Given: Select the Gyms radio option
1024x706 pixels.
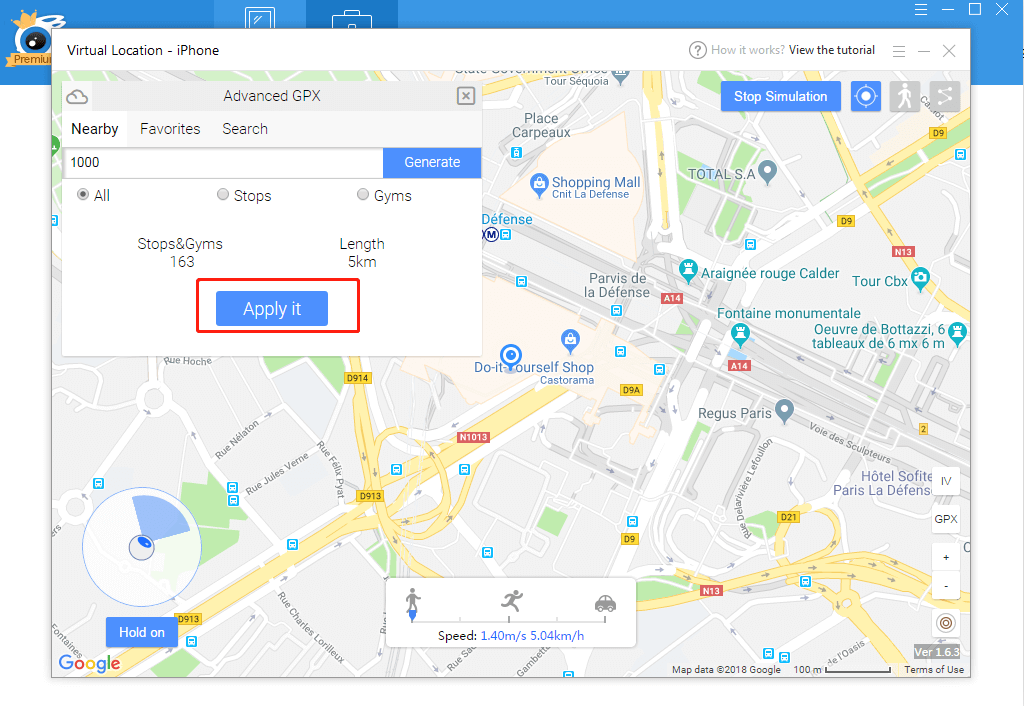Looking at the screenshot, I should pos(363,195).
